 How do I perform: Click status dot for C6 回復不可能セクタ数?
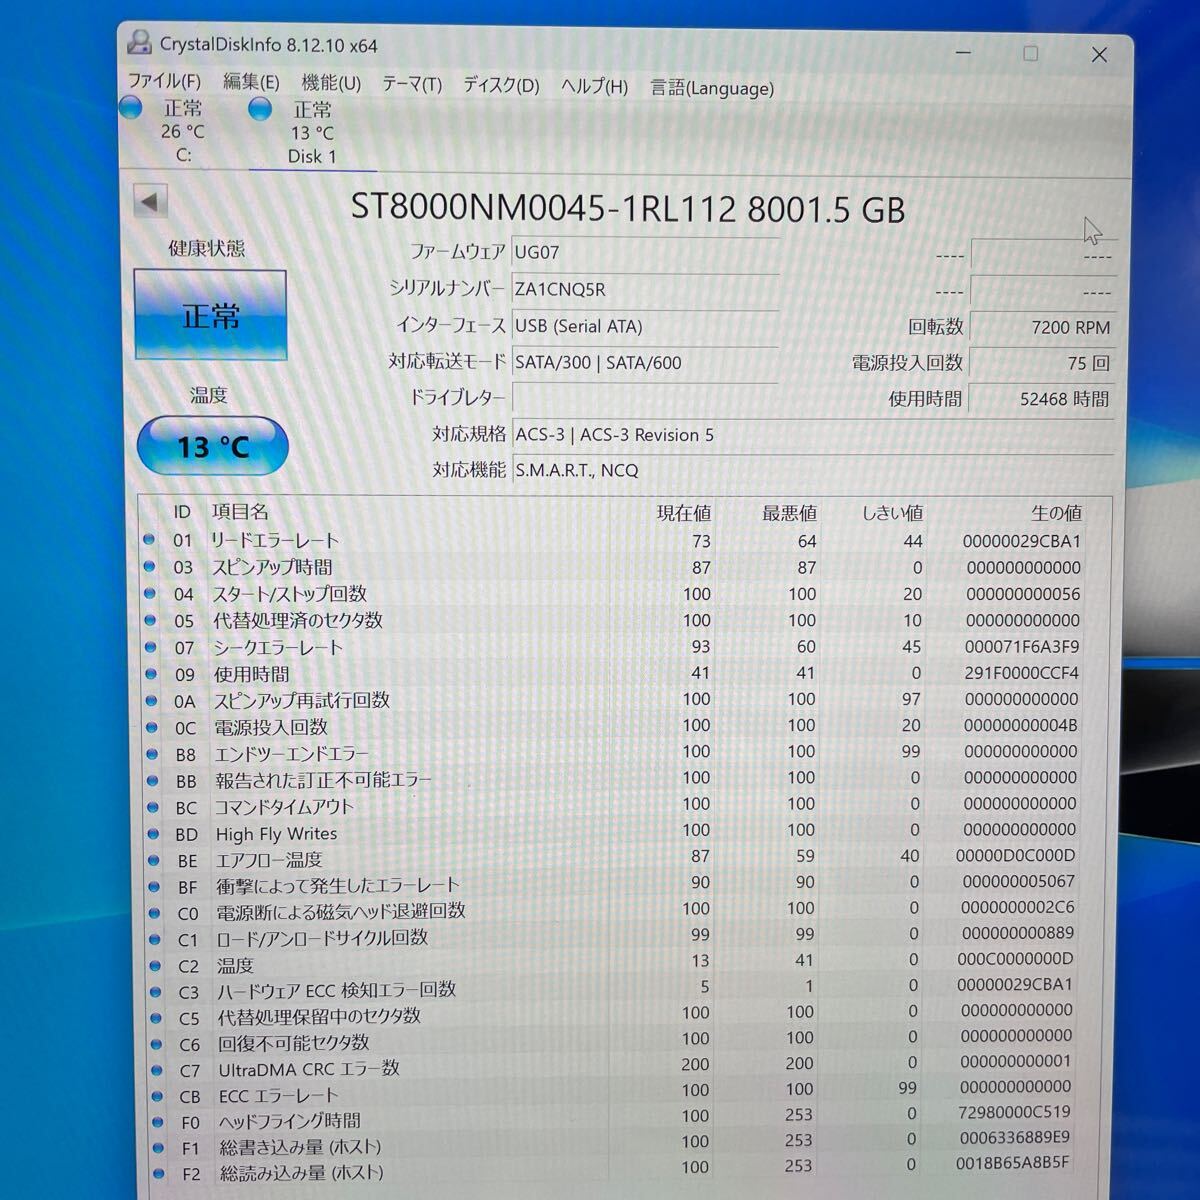157,1044
